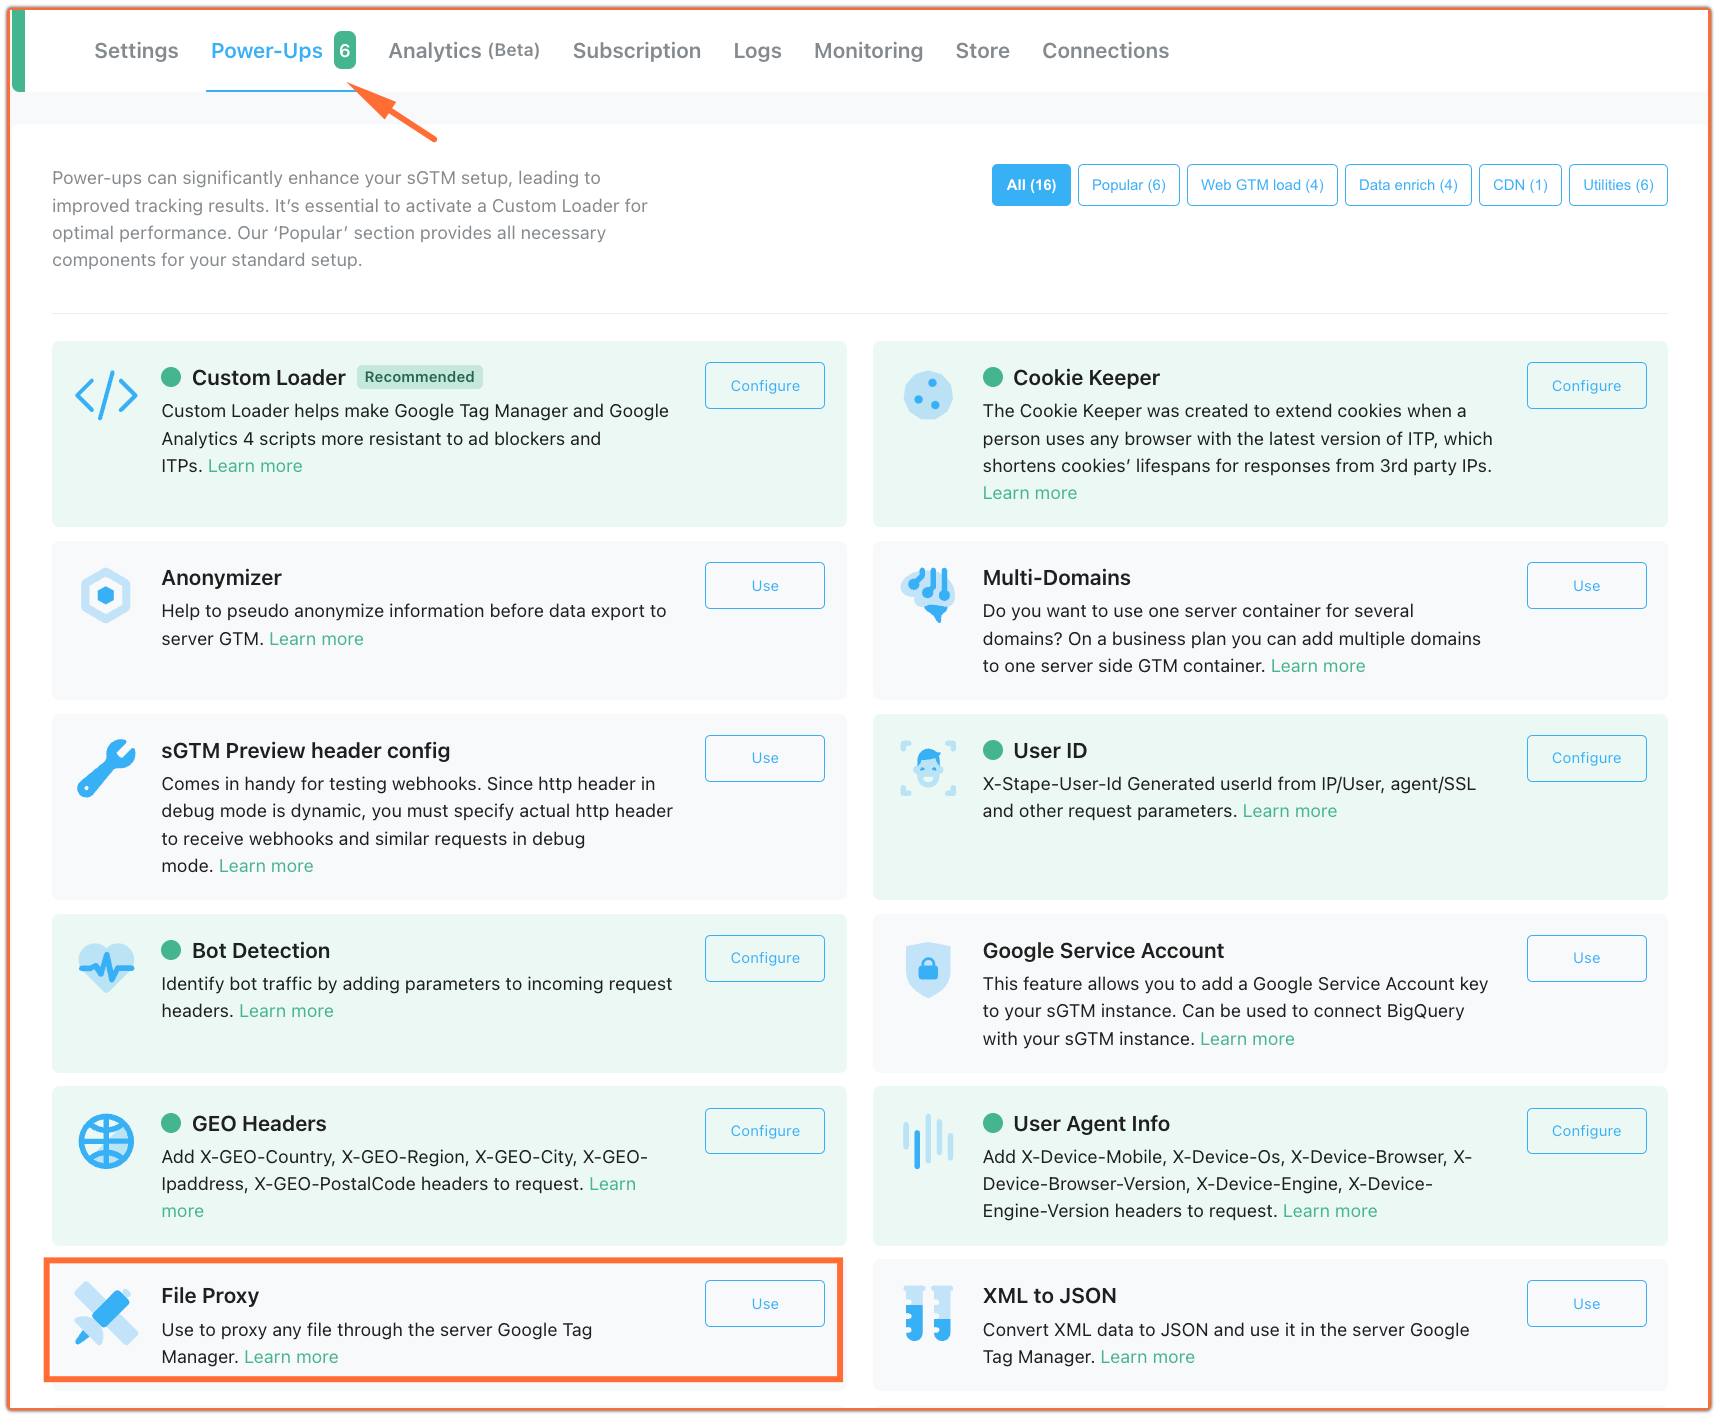Click the Bot Detection heartbeat icon
The width and height of the screenshot is (1718, 1418).
point(106,967)
